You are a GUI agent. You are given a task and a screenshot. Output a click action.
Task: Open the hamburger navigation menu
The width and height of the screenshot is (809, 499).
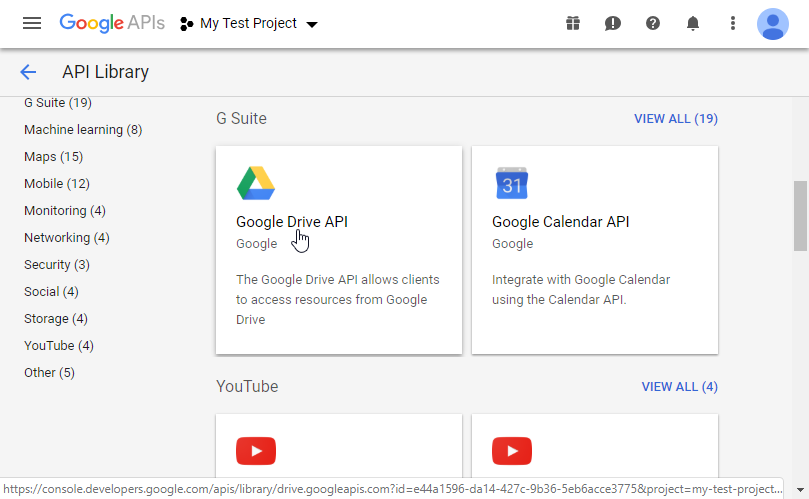coord(32,23)
